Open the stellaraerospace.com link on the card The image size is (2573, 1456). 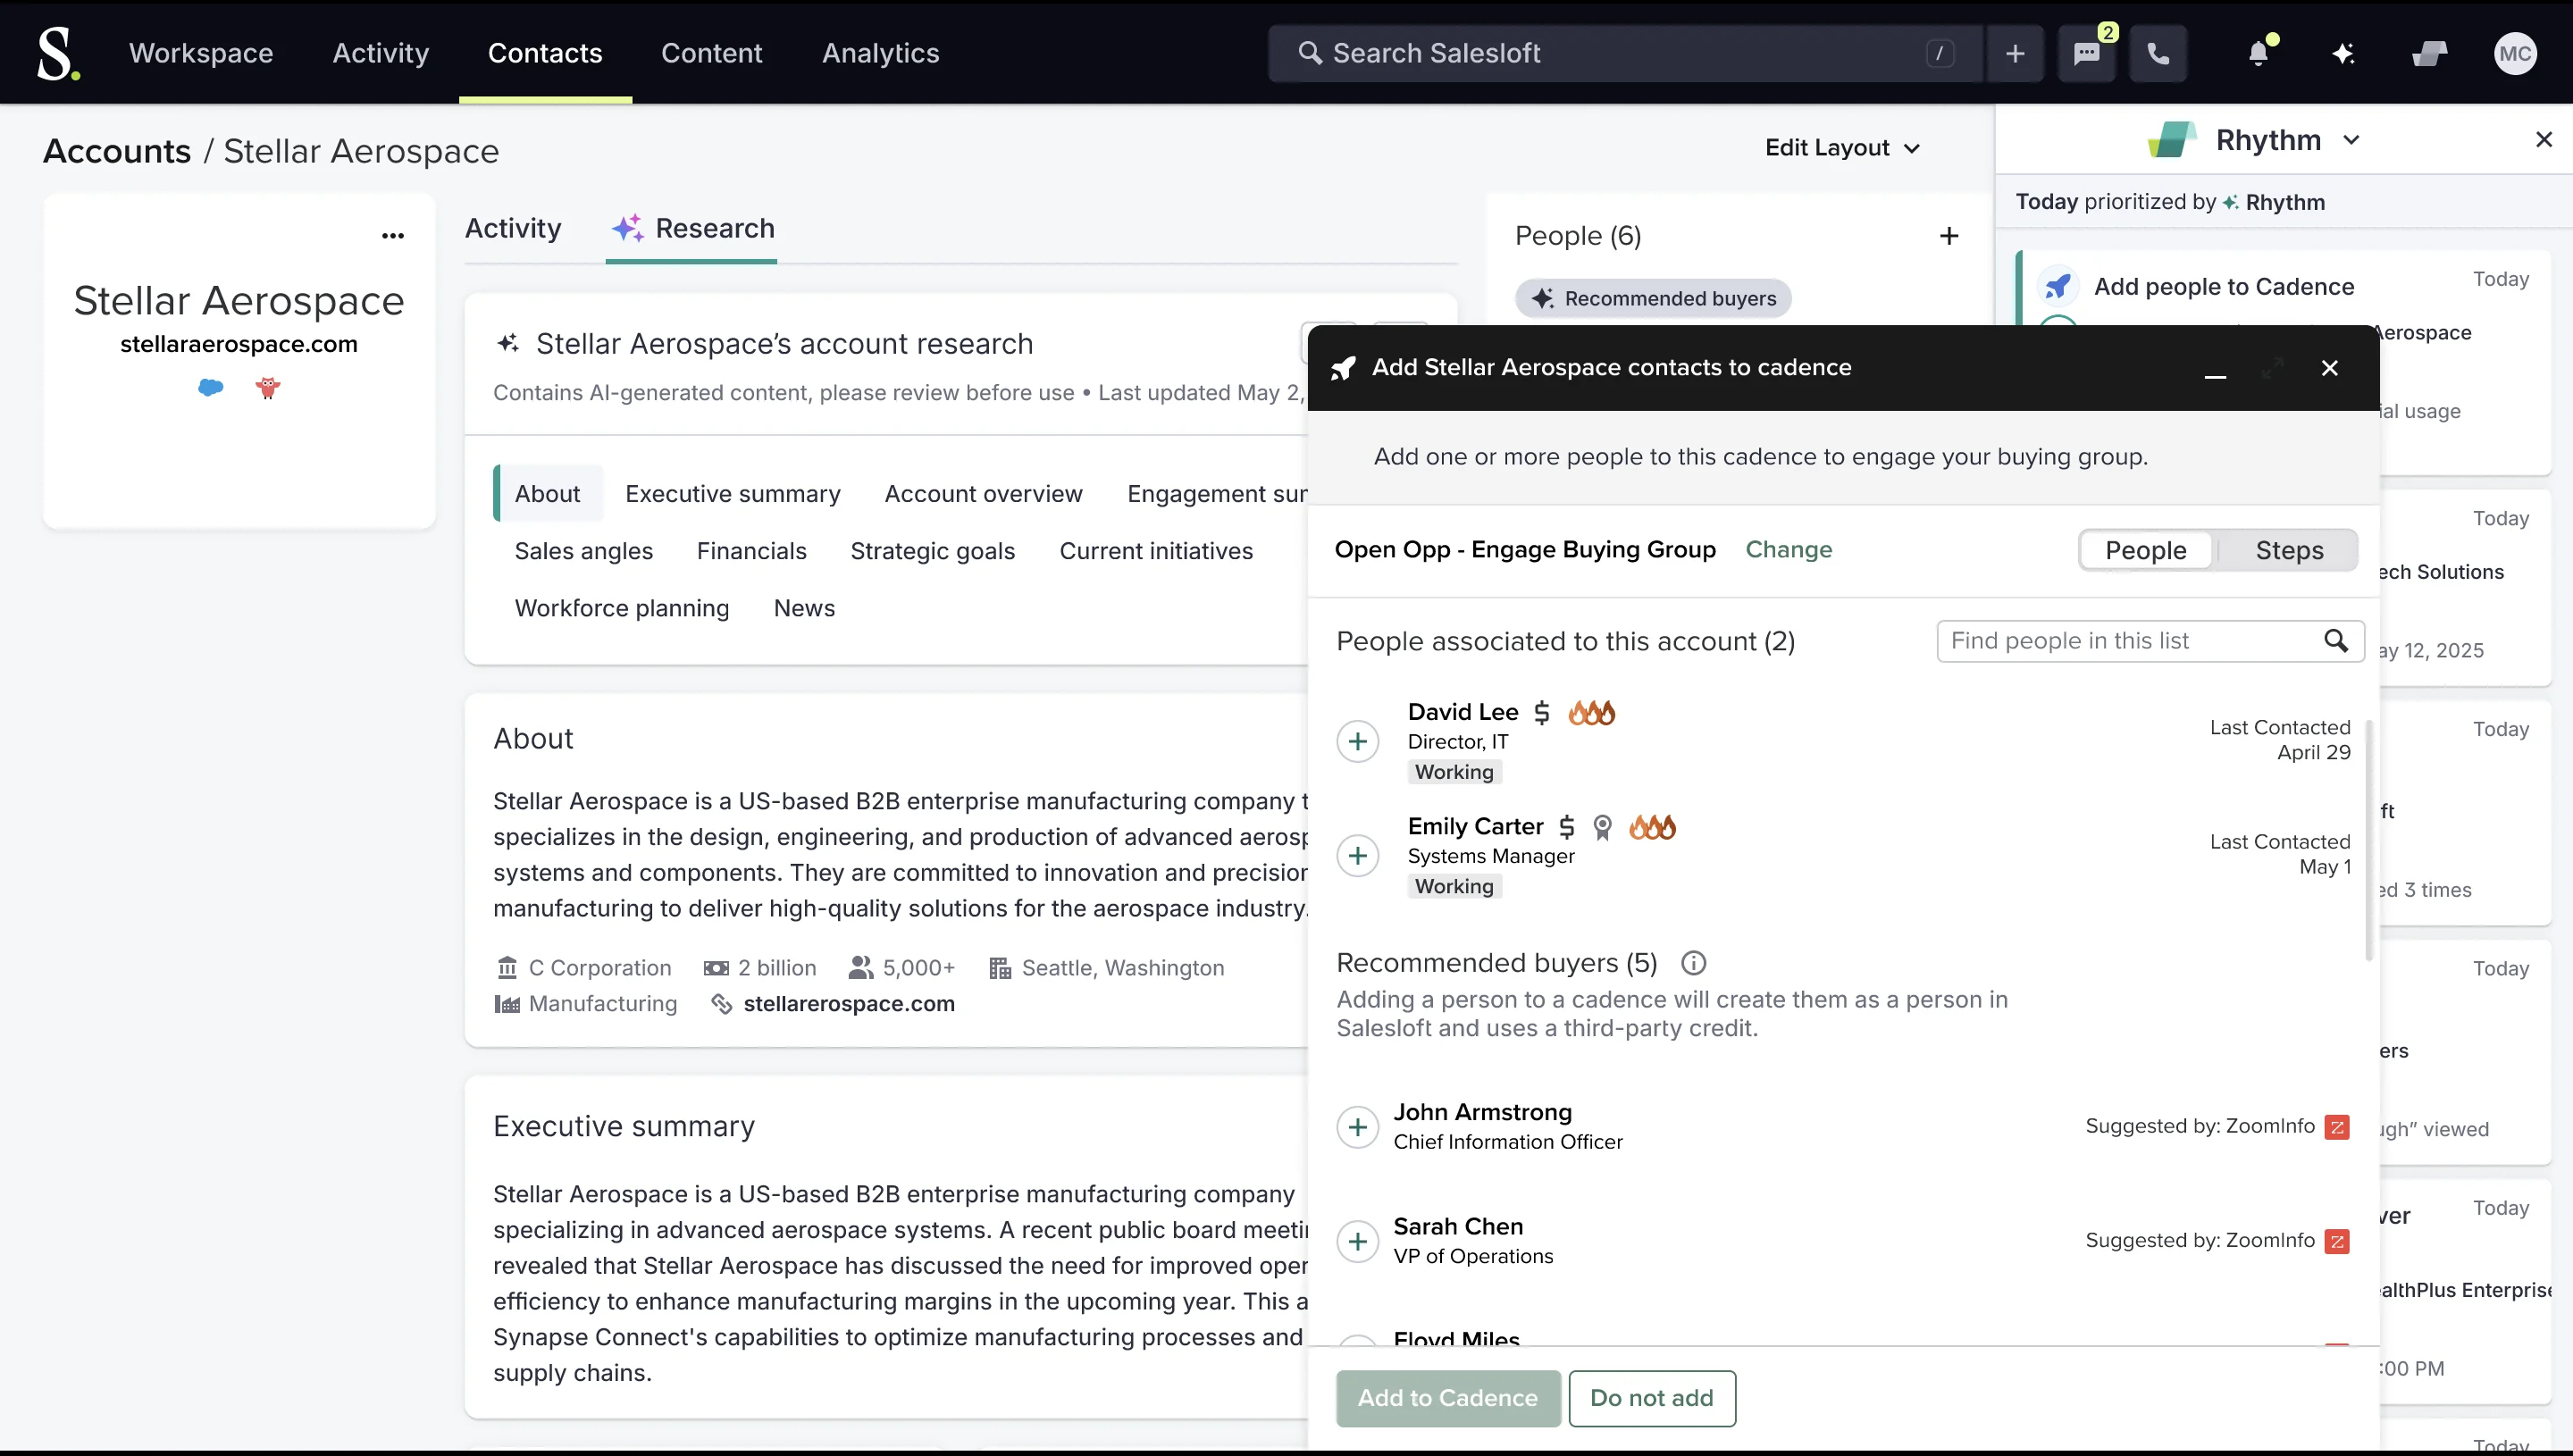point(239,344)
